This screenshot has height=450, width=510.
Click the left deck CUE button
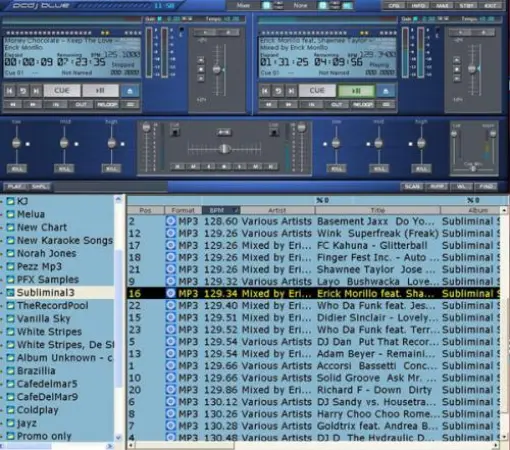[x=62, y=91]
